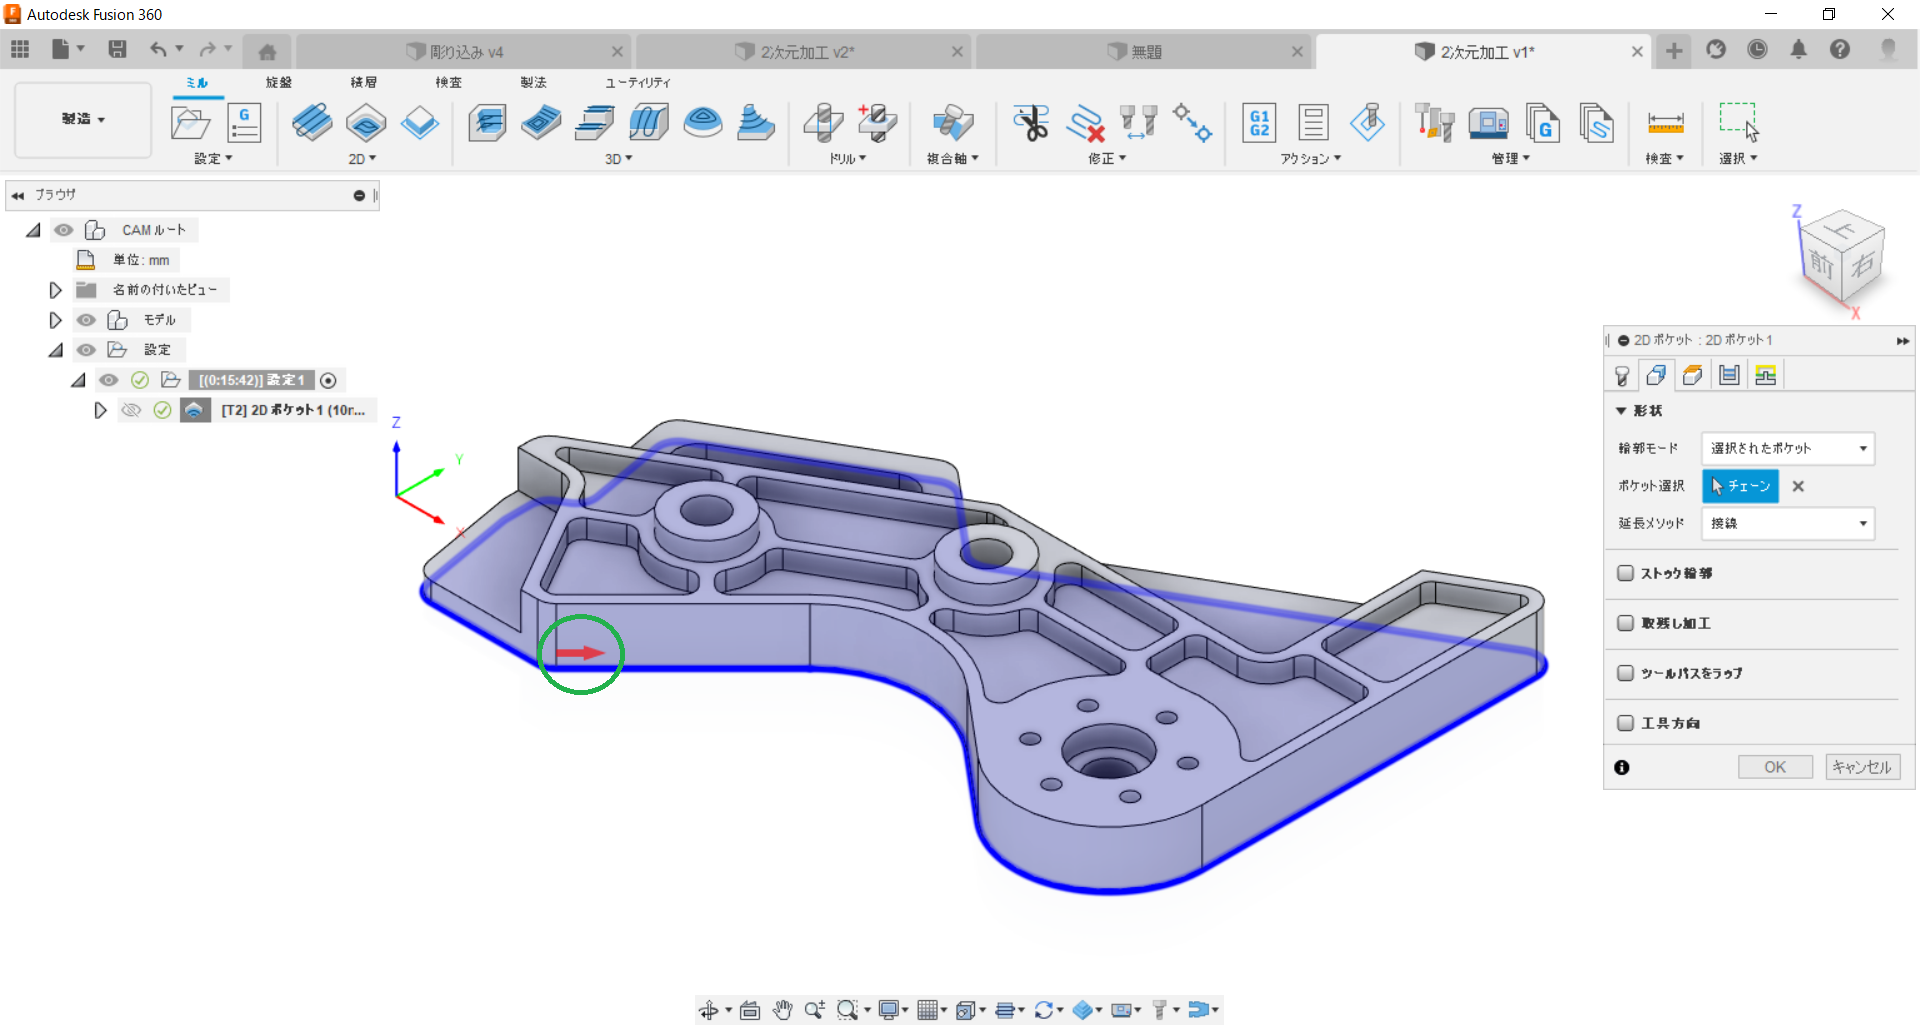Screen dimensions: 1920x1029
Task: Enable the 取残し加工 checkbox
Action: [x=1625, y=623]
